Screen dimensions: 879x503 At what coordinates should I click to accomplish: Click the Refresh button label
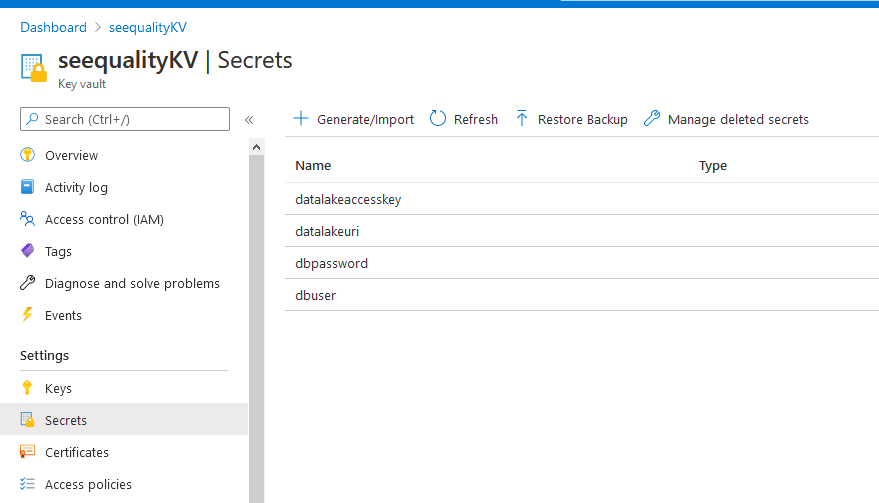click(x=476, y=119)
